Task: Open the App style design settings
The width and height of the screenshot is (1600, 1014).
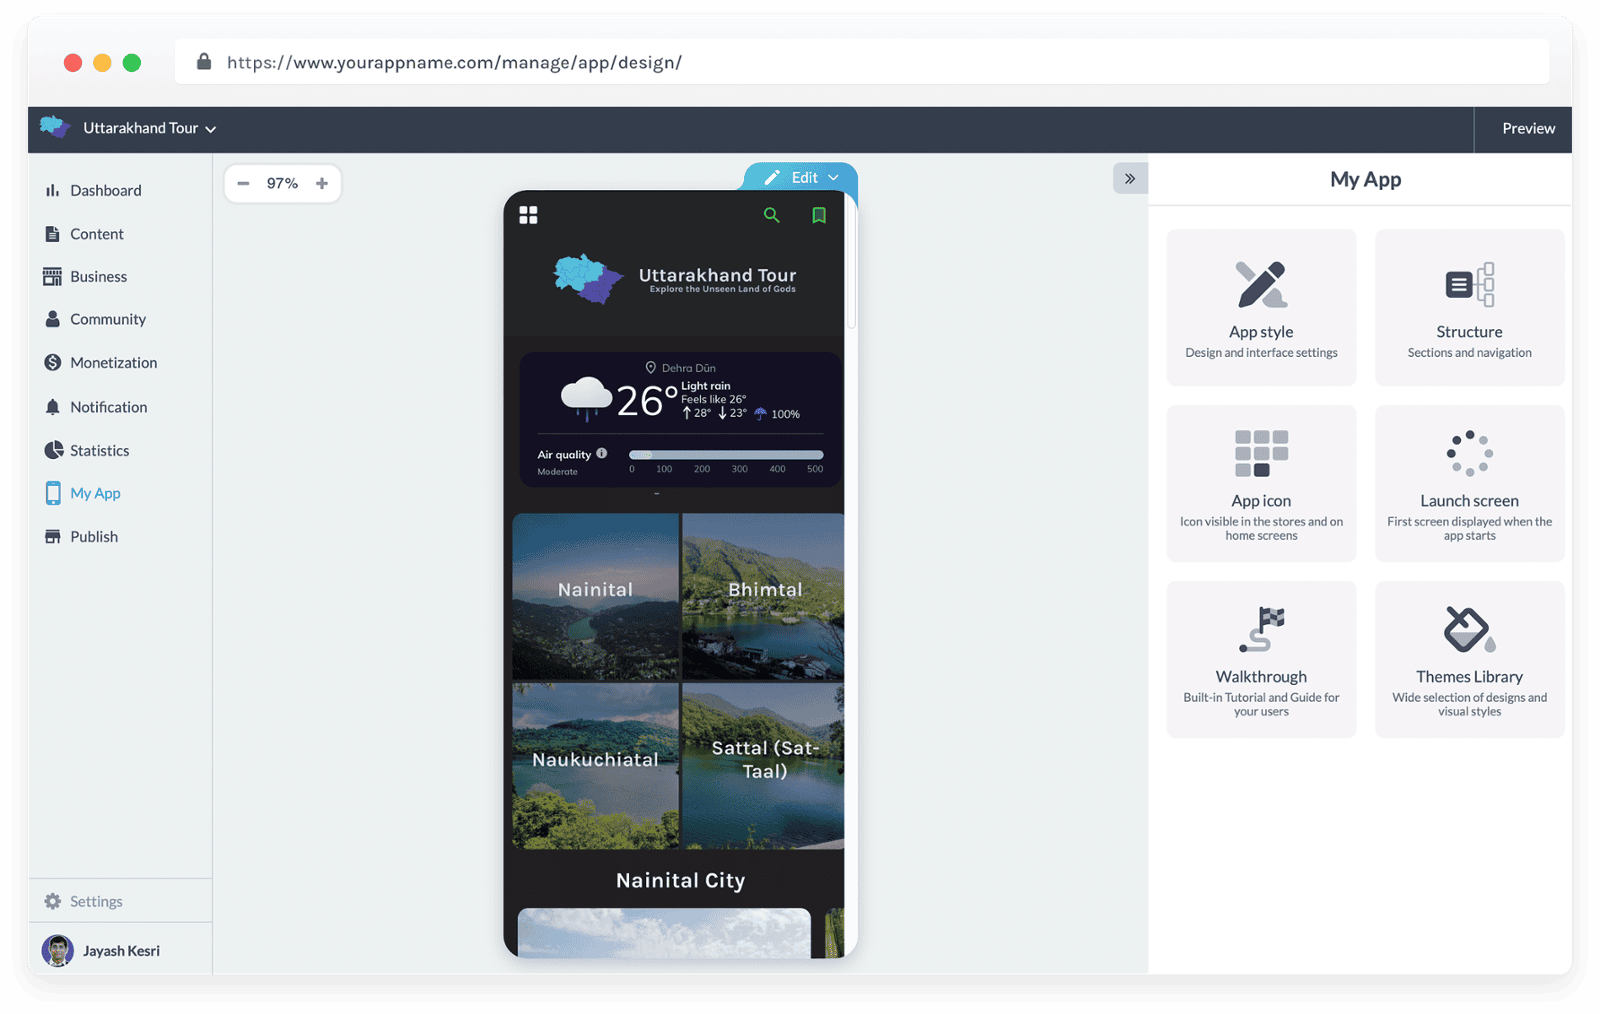Action: tap(1261, 307)
